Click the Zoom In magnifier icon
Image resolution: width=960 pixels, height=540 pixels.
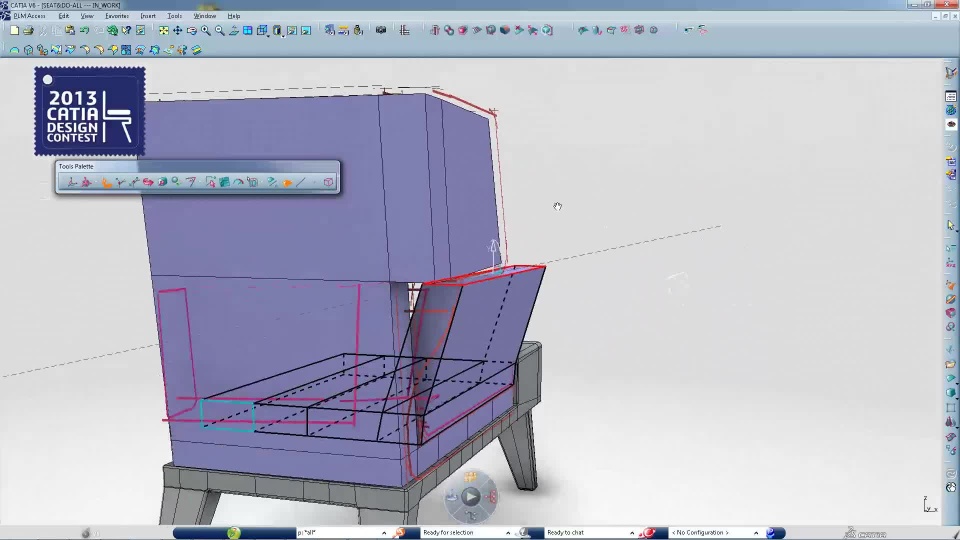205,30
